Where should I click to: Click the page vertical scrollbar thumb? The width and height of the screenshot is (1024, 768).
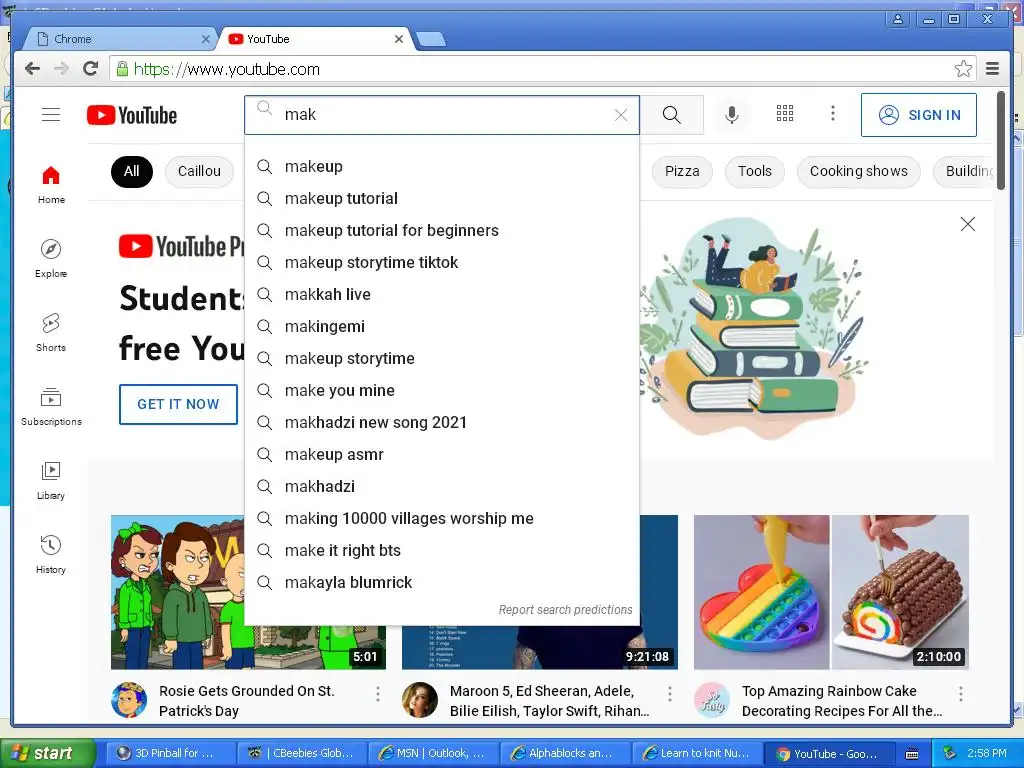[x=1001, y=140]
